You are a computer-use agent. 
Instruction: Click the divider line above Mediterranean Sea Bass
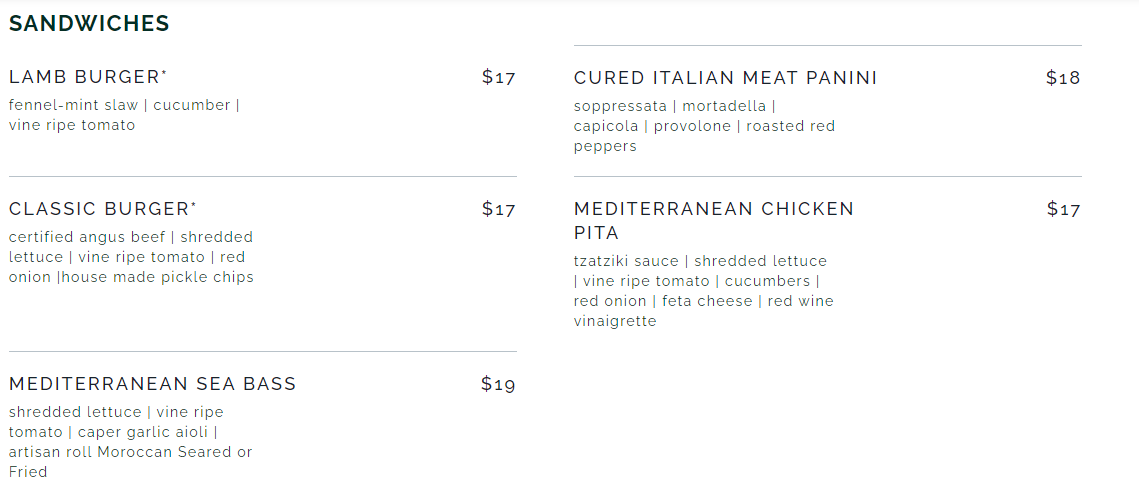pos(262,352)
